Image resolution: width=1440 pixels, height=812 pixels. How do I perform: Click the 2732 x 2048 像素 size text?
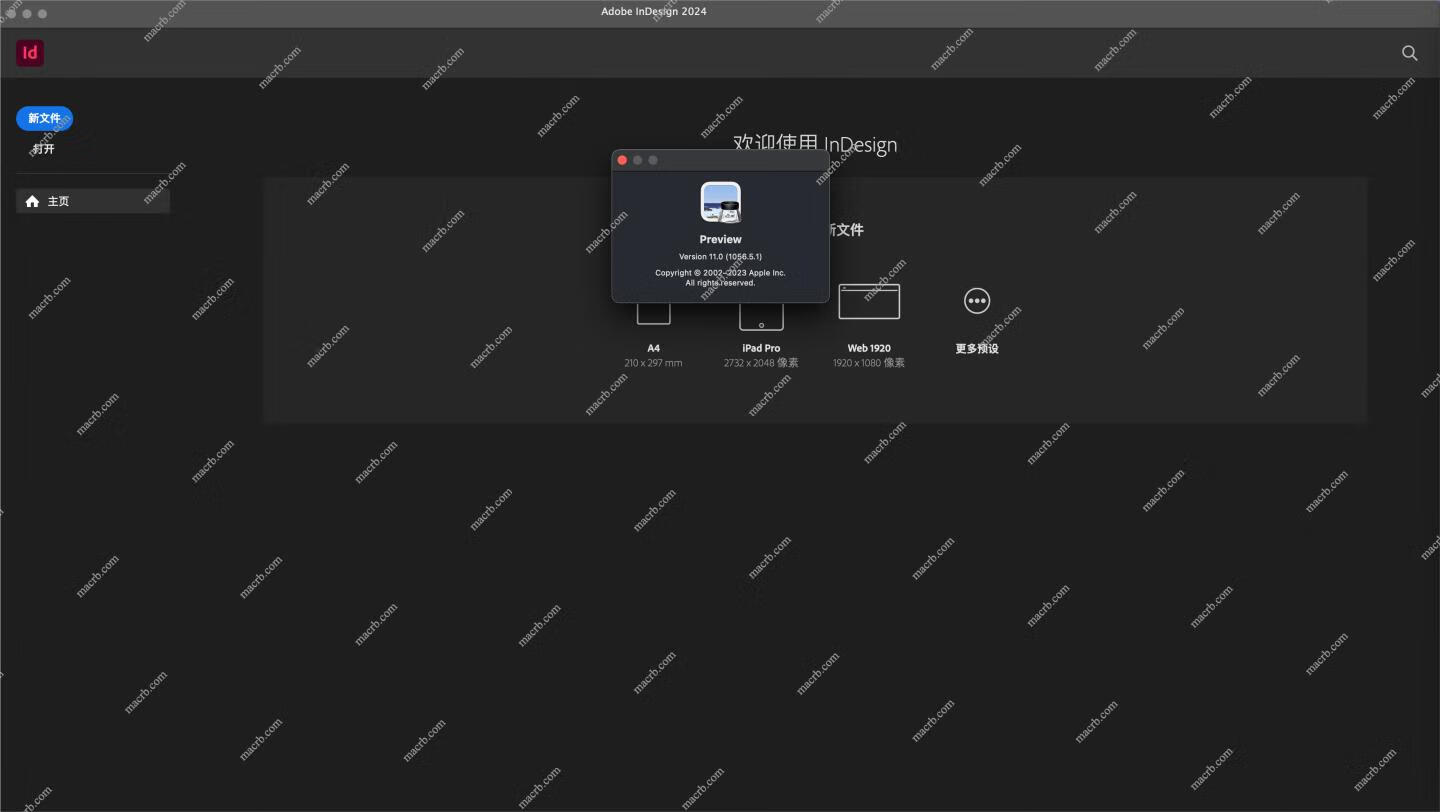pos(761,363)
